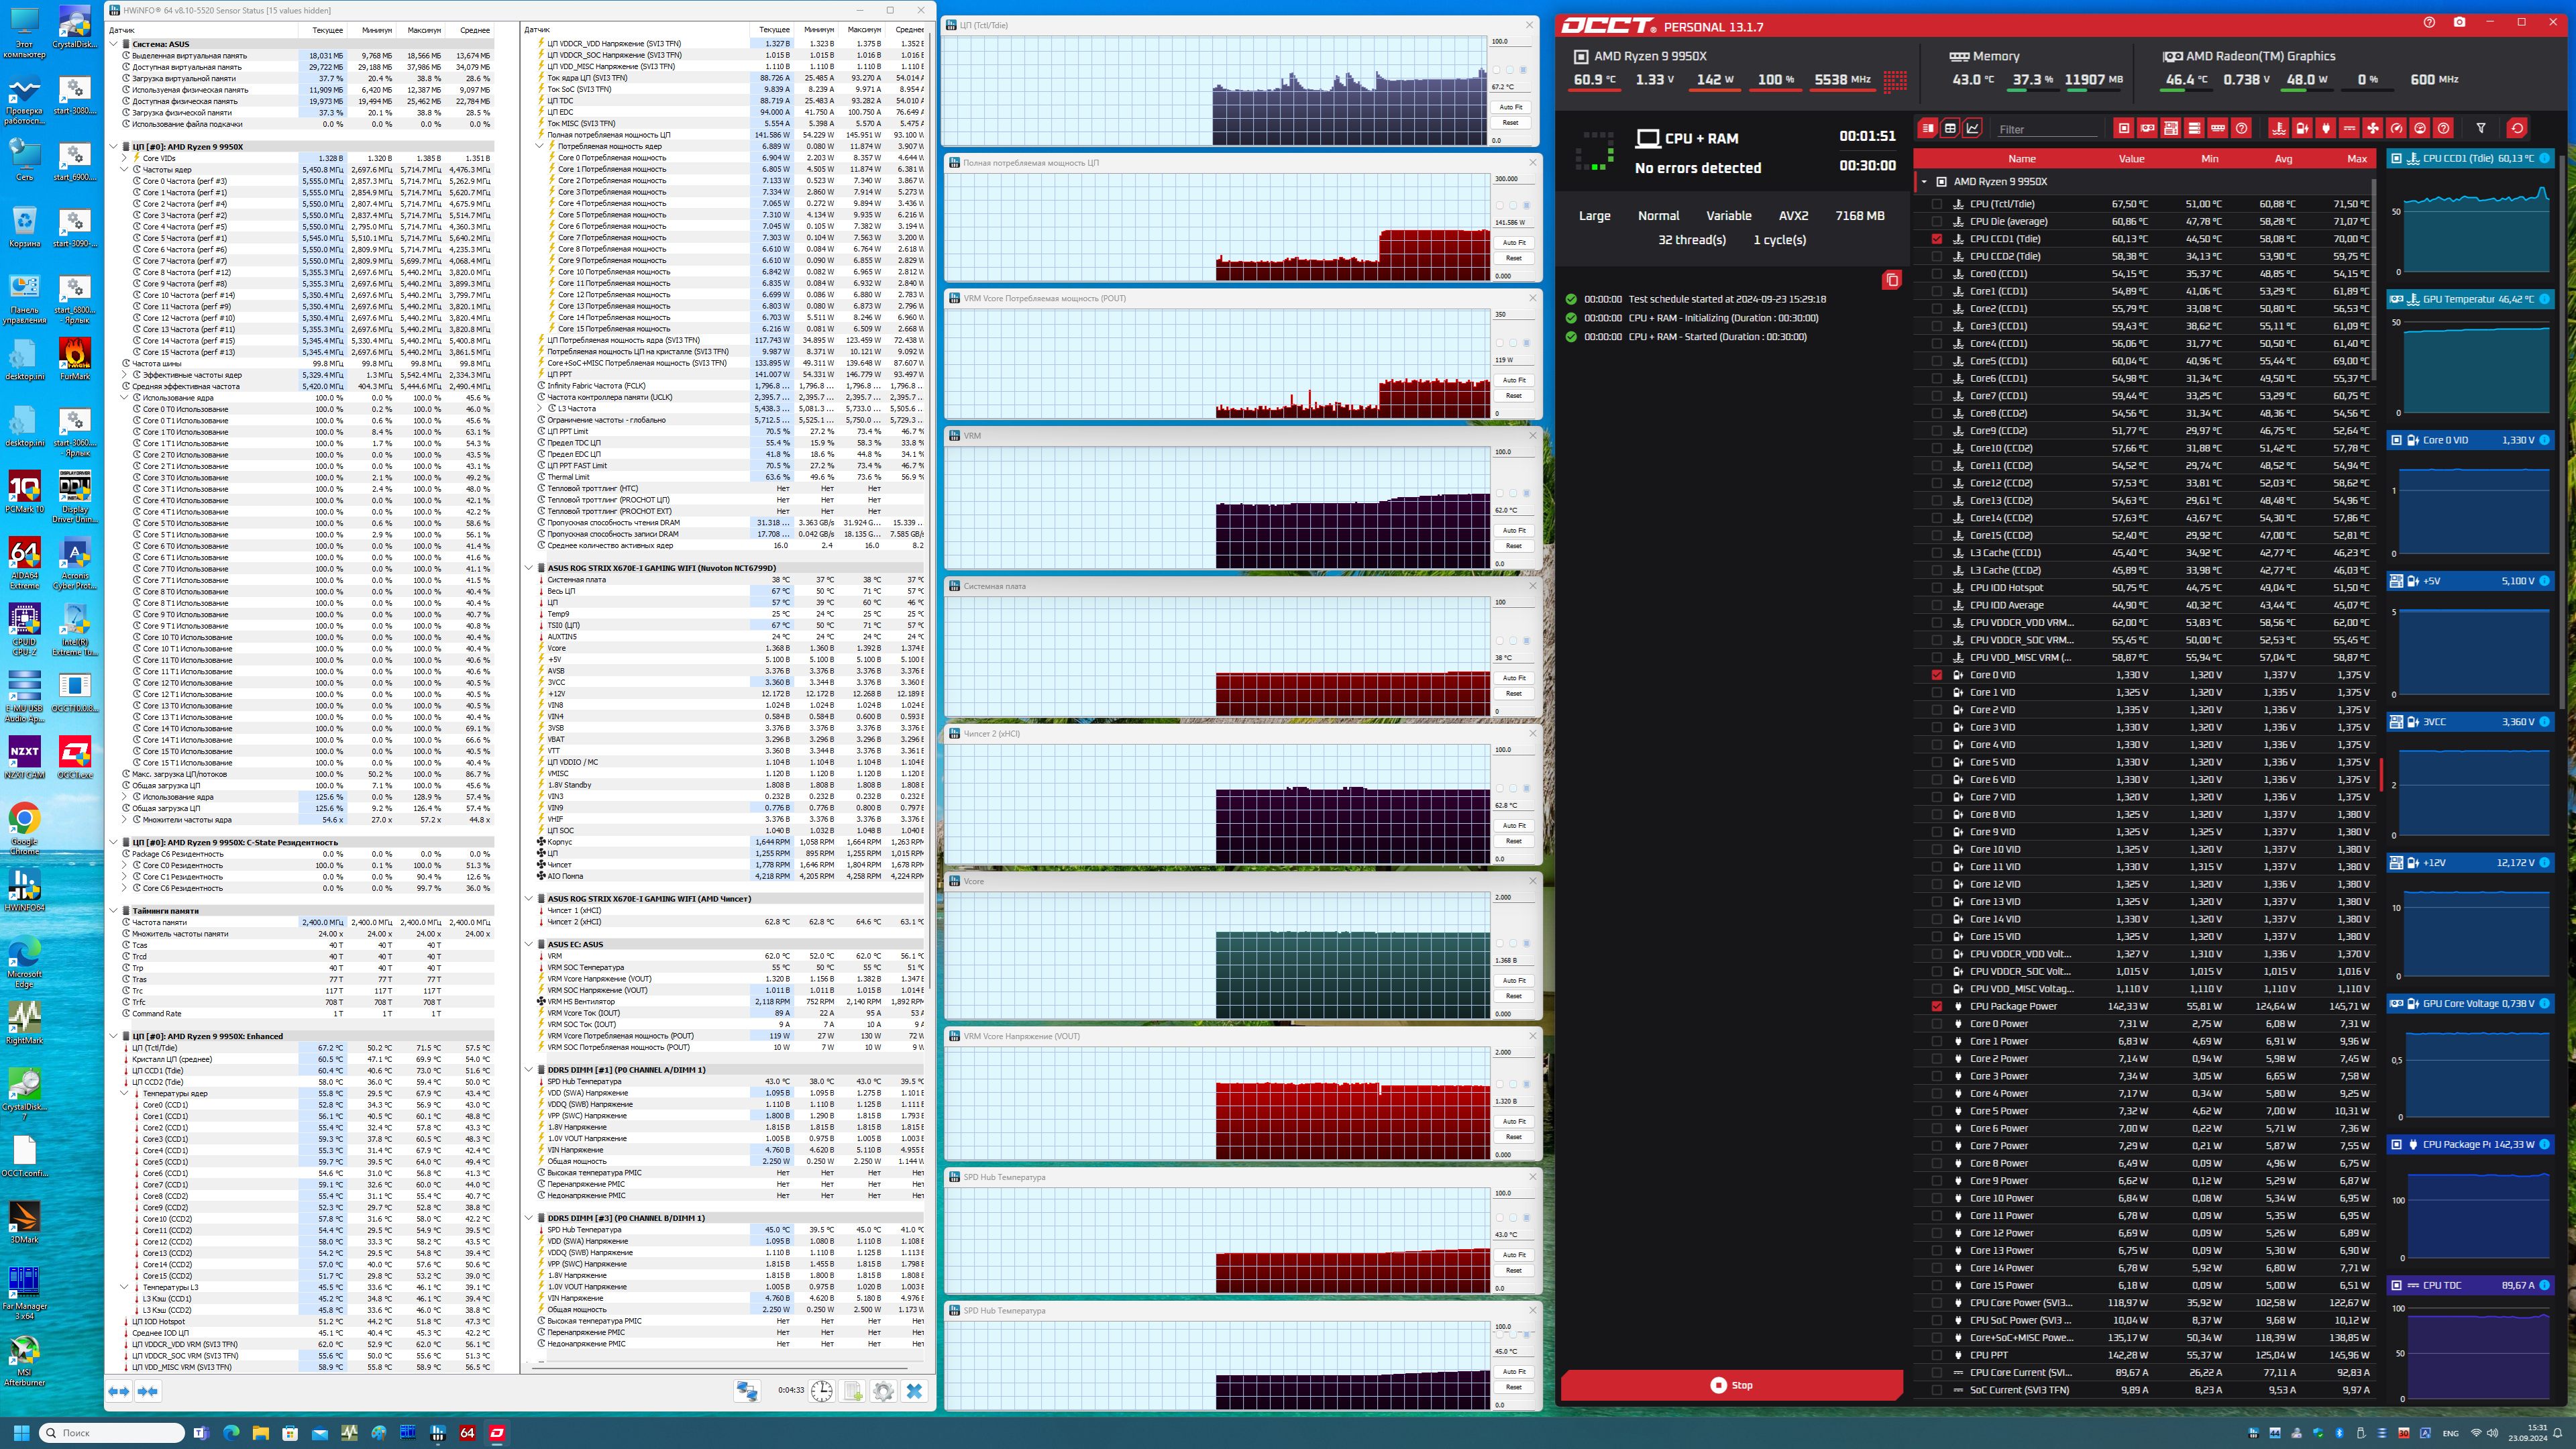Click the HWiNFO start logging icon

click(x=852, y=1391)
